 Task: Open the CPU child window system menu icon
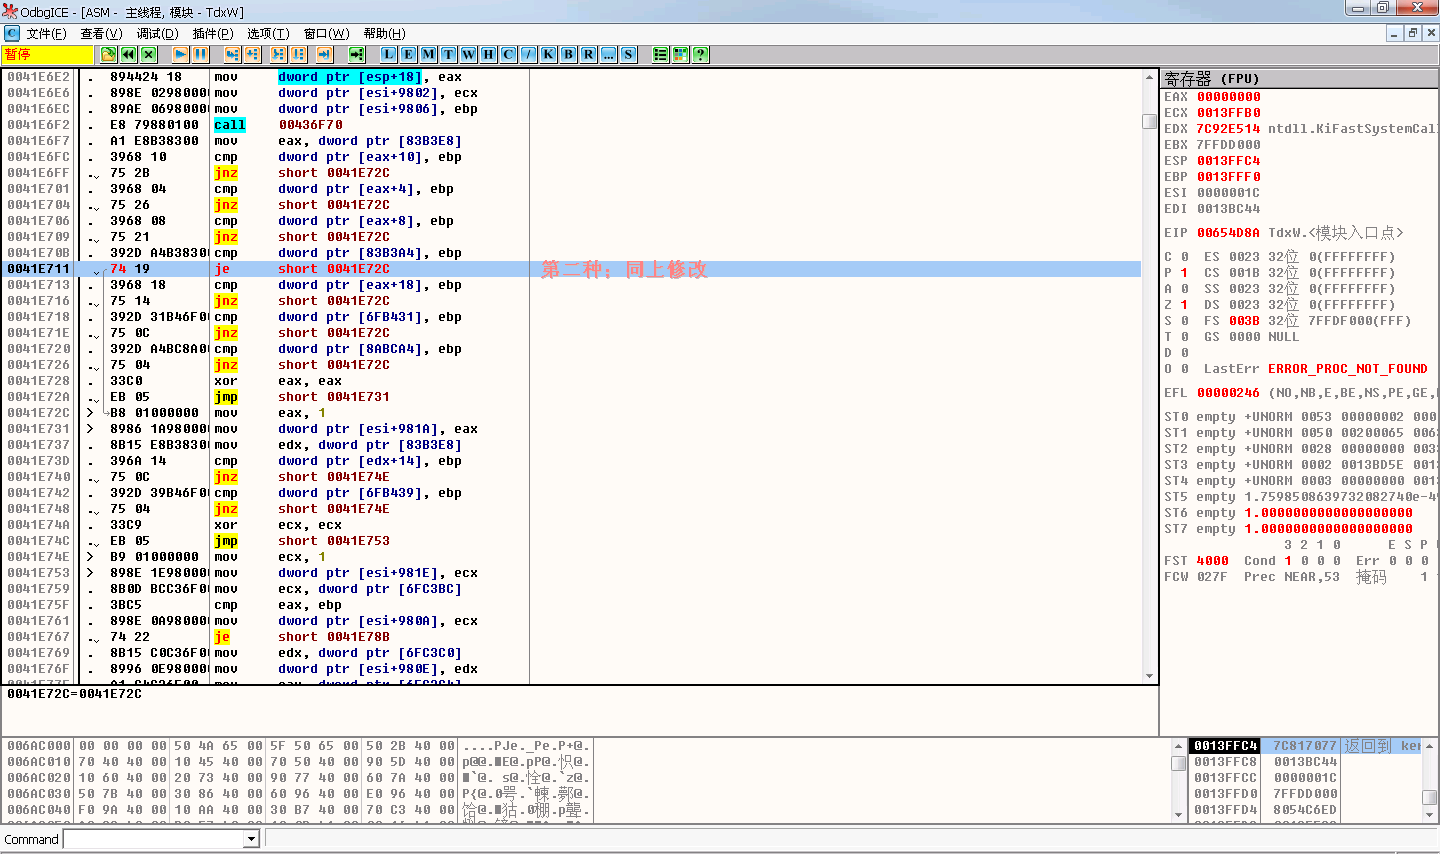click(12, 33)
